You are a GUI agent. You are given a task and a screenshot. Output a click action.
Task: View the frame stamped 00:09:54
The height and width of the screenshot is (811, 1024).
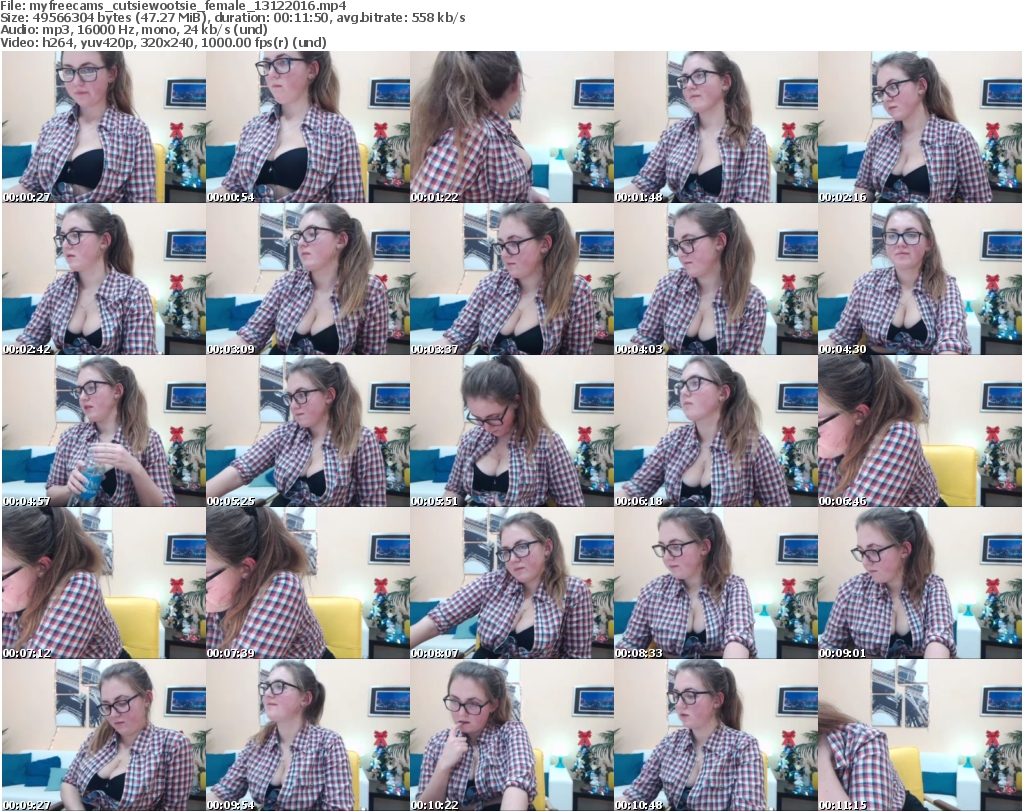(x=308, y=735)
